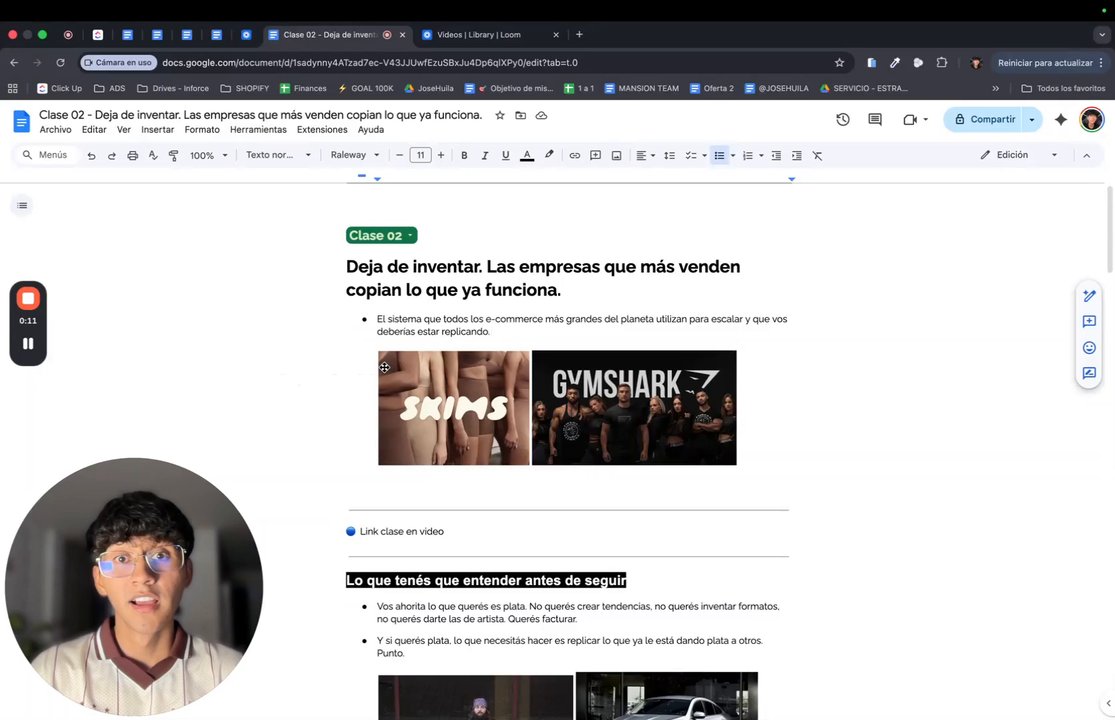Select the Paint format tool
This screenshot has width=1115, height=720.
click(174, 156)
